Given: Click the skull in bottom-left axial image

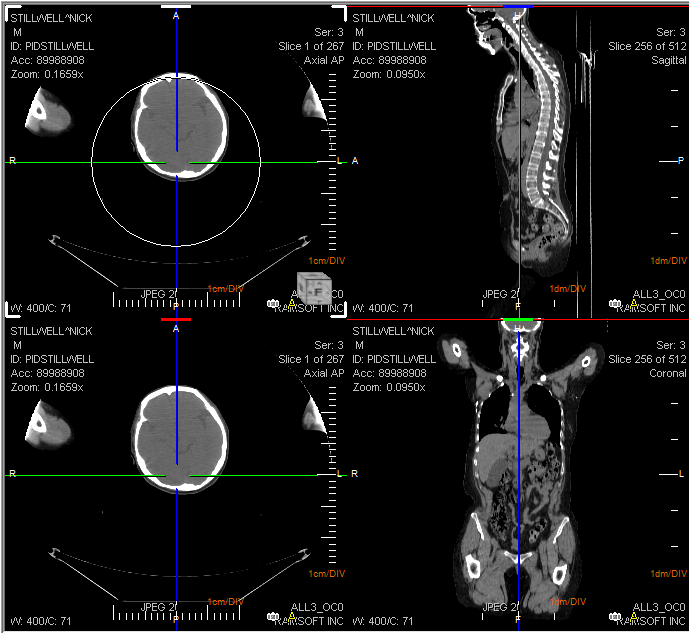Looking at the screenshot, I should coord(139,420).
